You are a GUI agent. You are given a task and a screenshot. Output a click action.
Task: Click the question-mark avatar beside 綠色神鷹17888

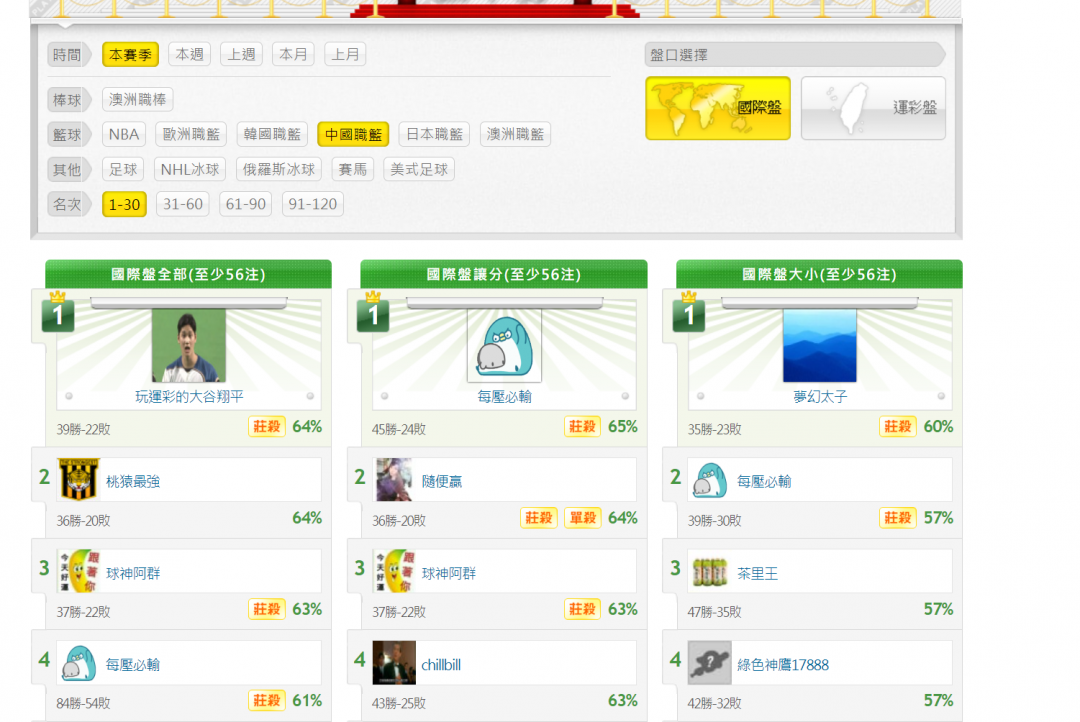[709, 663]
